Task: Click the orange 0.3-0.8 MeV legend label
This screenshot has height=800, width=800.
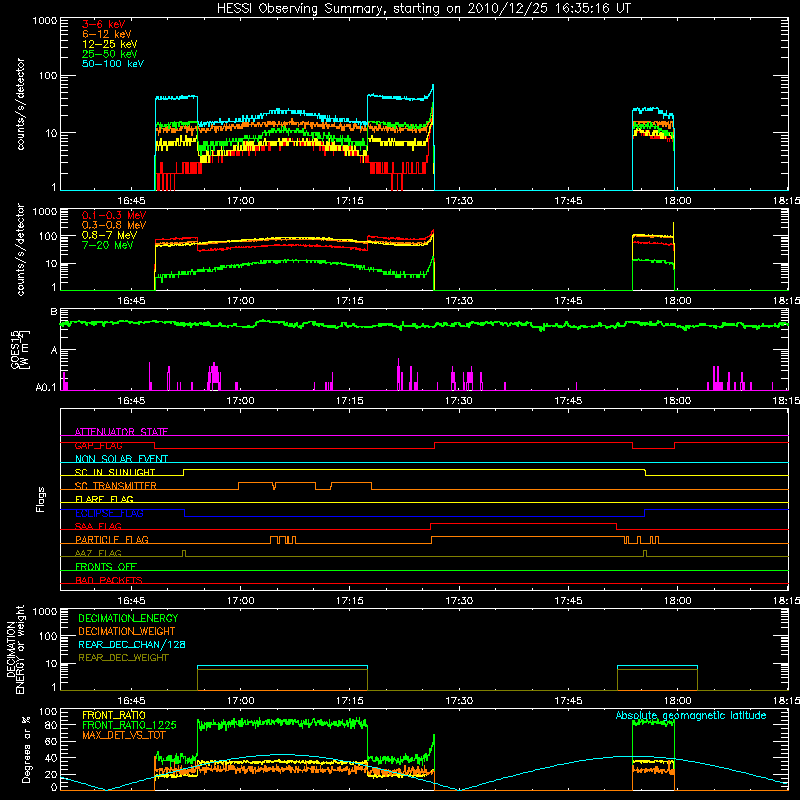Action: pyautogui.click(x=114, y=226)
